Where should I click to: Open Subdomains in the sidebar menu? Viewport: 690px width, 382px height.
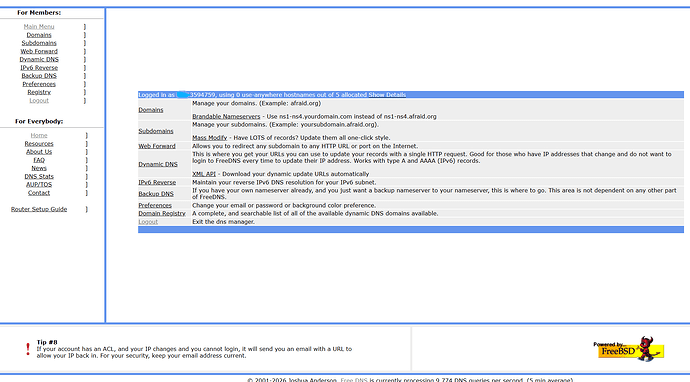(39, 43)
